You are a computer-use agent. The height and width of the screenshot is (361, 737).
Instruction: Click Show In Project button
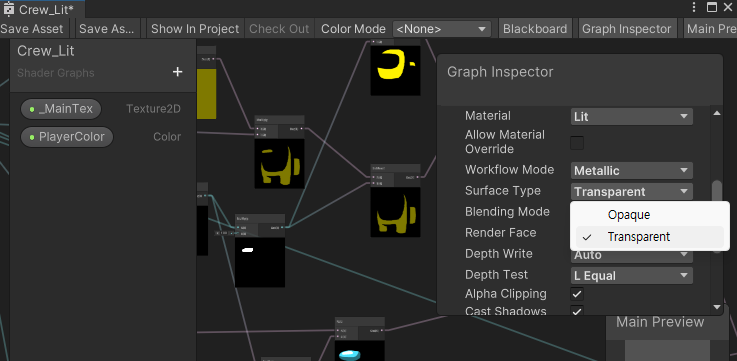[195, 29]
